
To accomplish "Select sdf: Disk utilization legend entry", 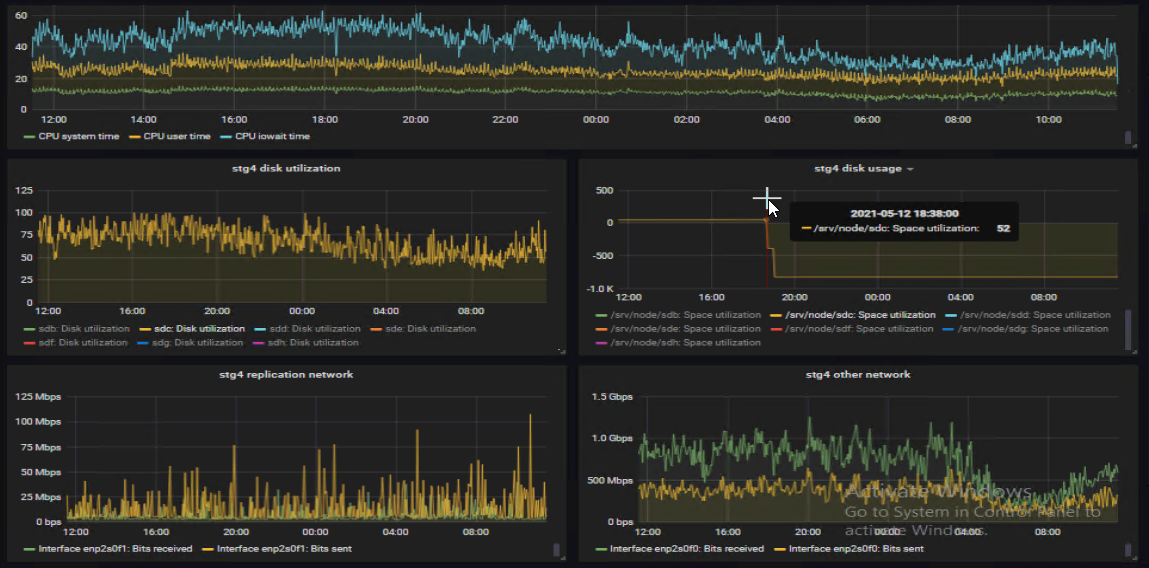I will [84, 342].
